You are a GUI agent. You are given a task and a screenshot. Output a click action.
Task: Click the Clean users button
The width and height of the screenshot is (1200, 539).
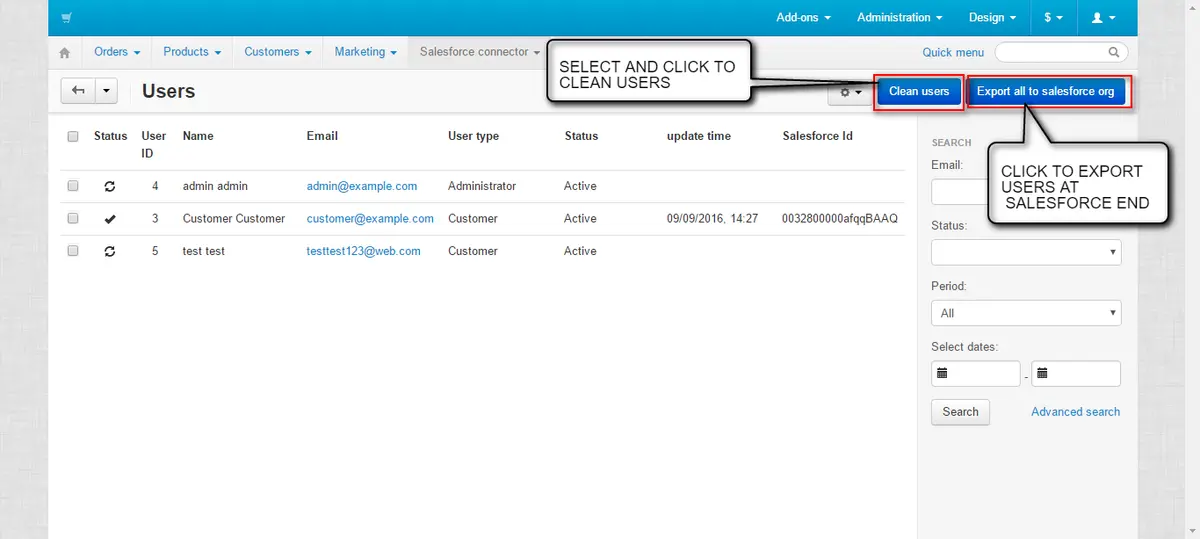pos(918,92)
